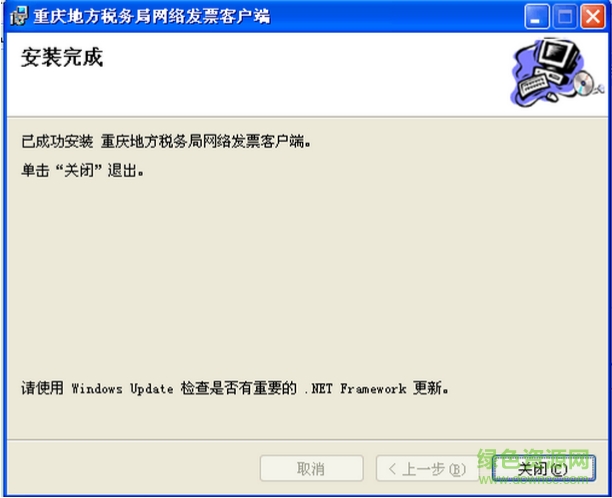Click the 已成功安装 message line

pos(166,141)
